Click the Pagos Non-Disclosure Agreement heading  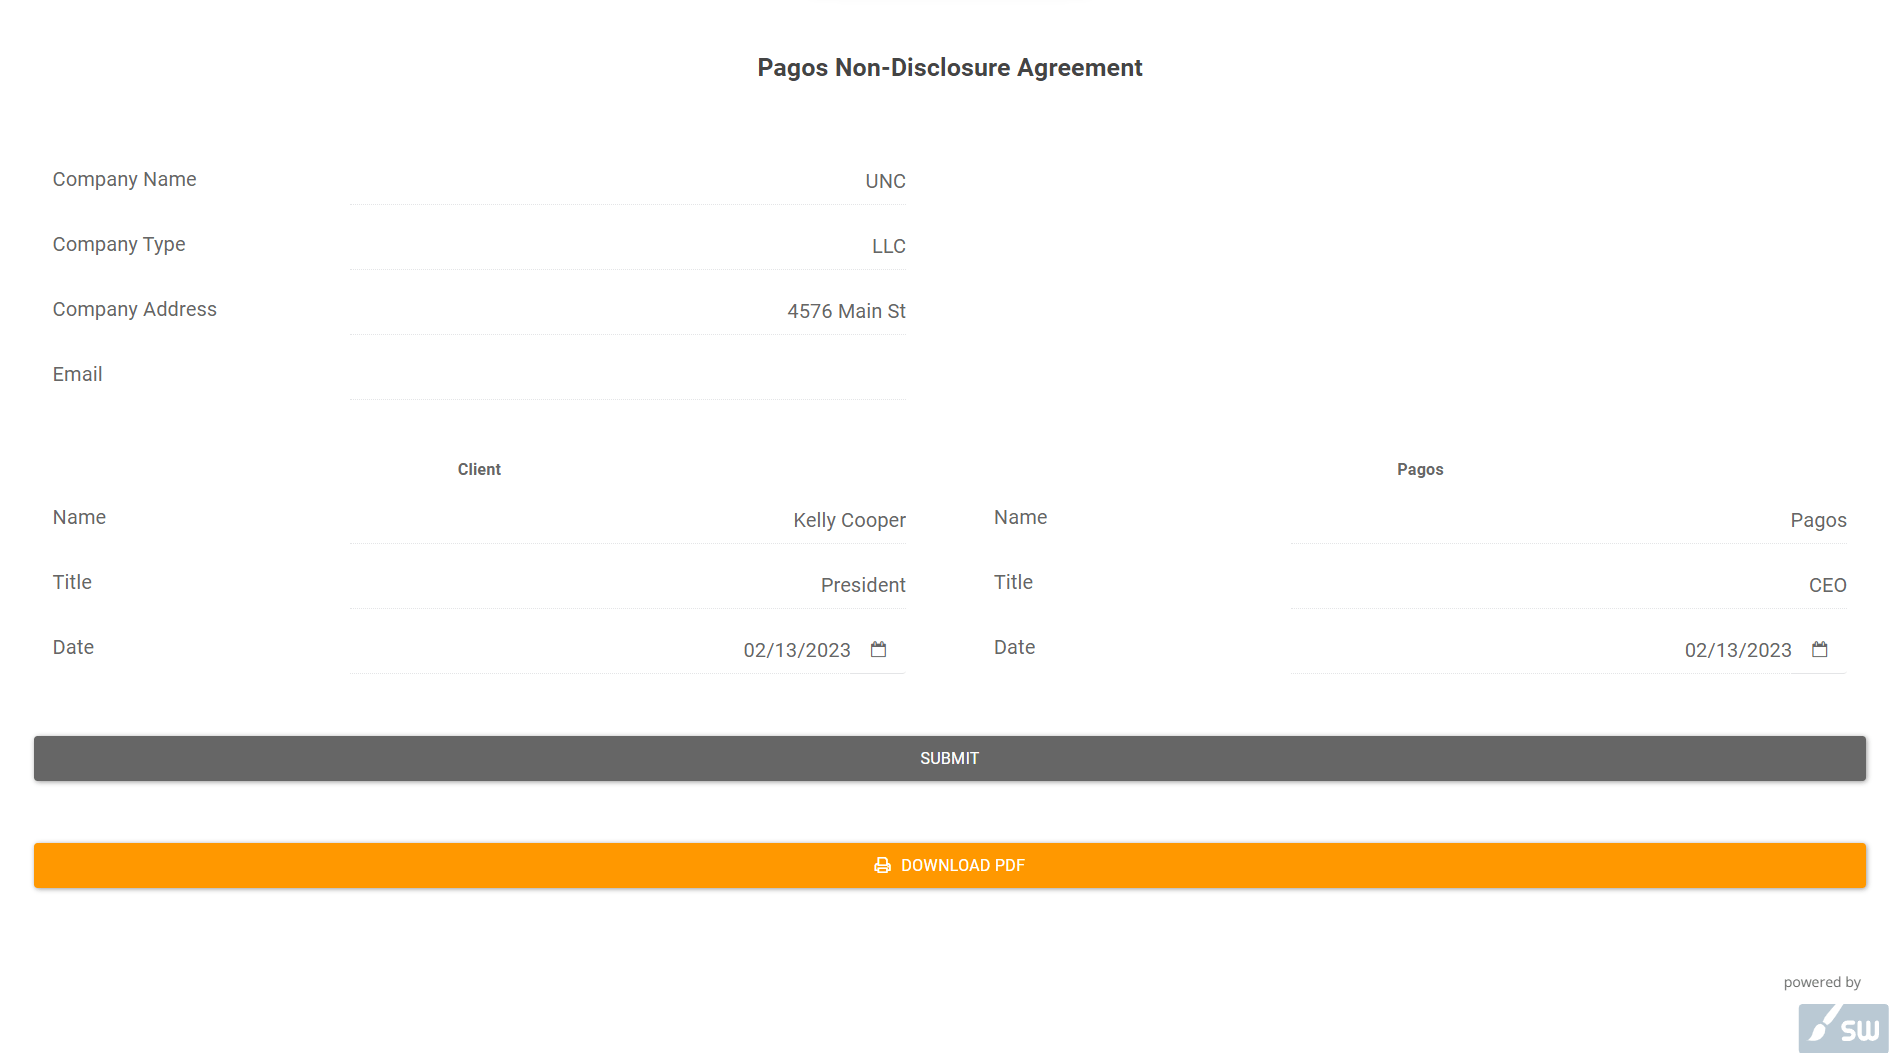(x=949, y=68)
